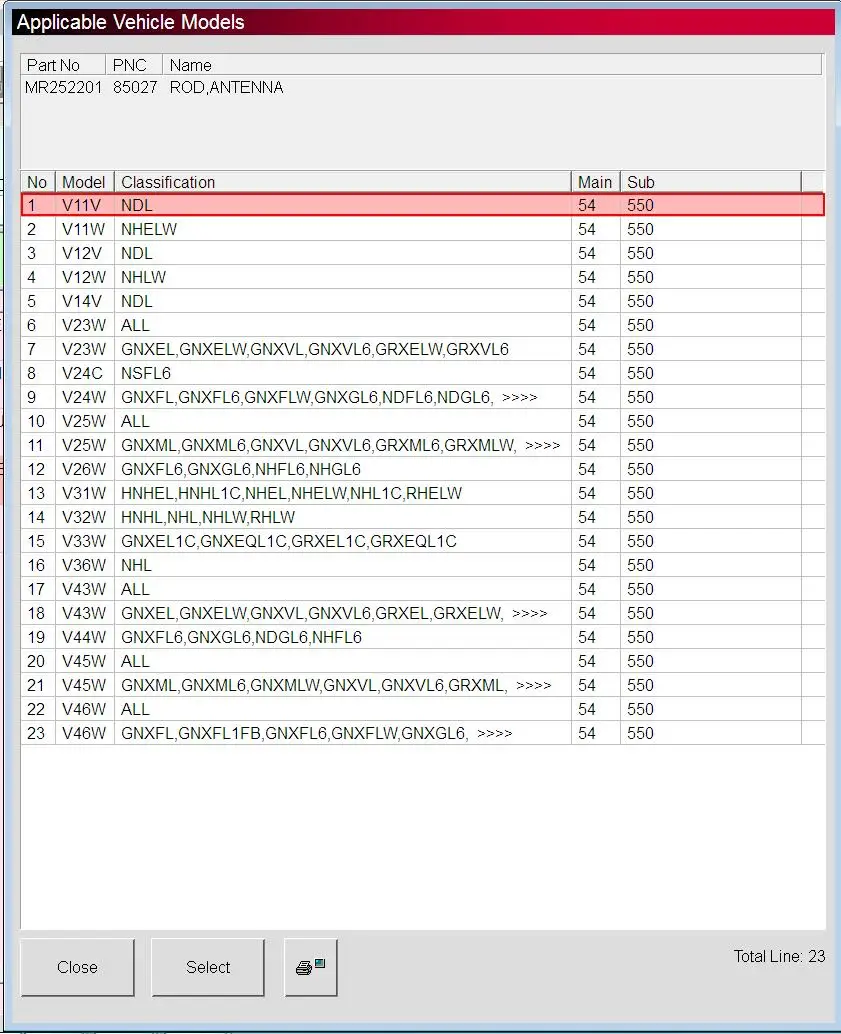Click the PNC header

pyautogui.click(x=134, y=65)
